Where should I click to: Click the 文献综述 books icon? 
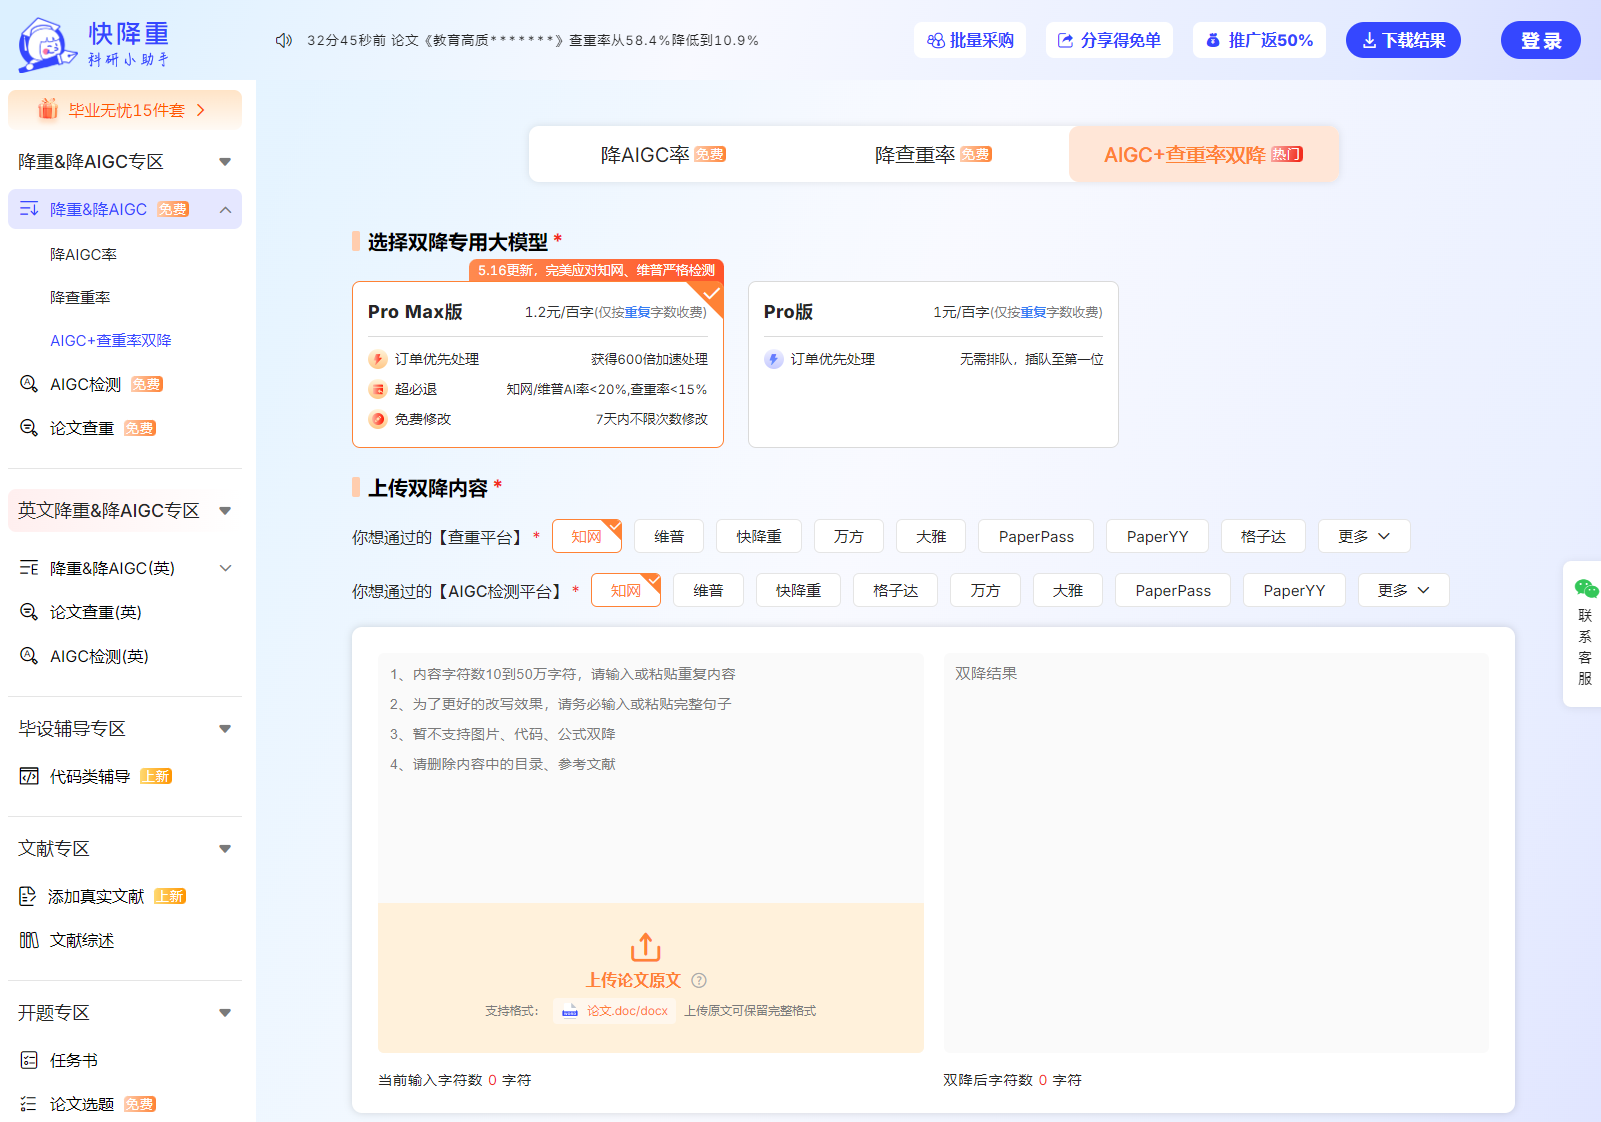click(x=29, y=940)
